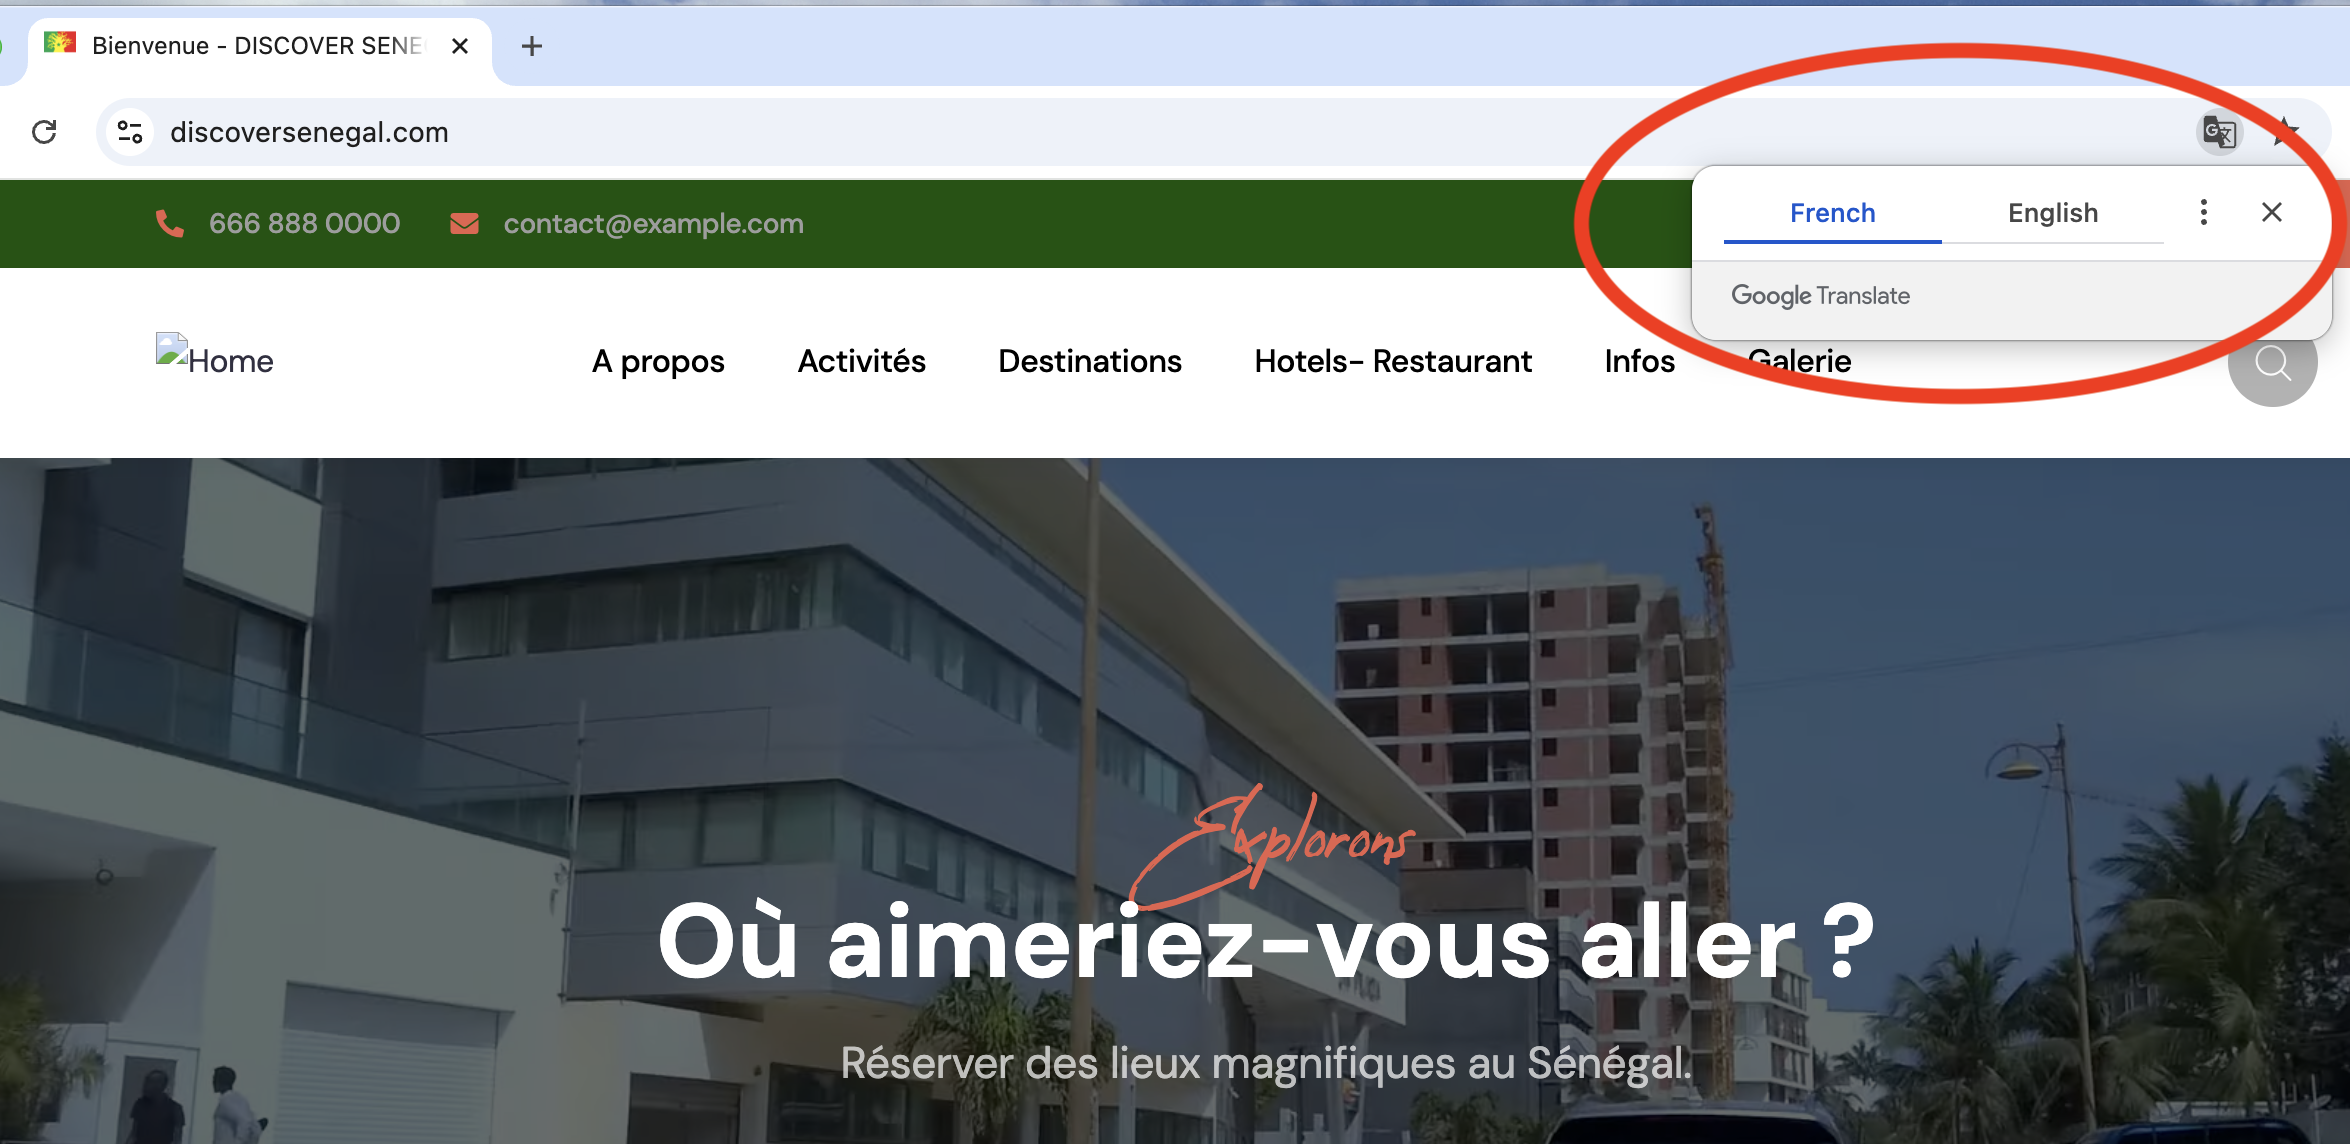2350x1144 pixels.
Task: Click the Google Translate icon in address bar
Action: point(2219,132)
